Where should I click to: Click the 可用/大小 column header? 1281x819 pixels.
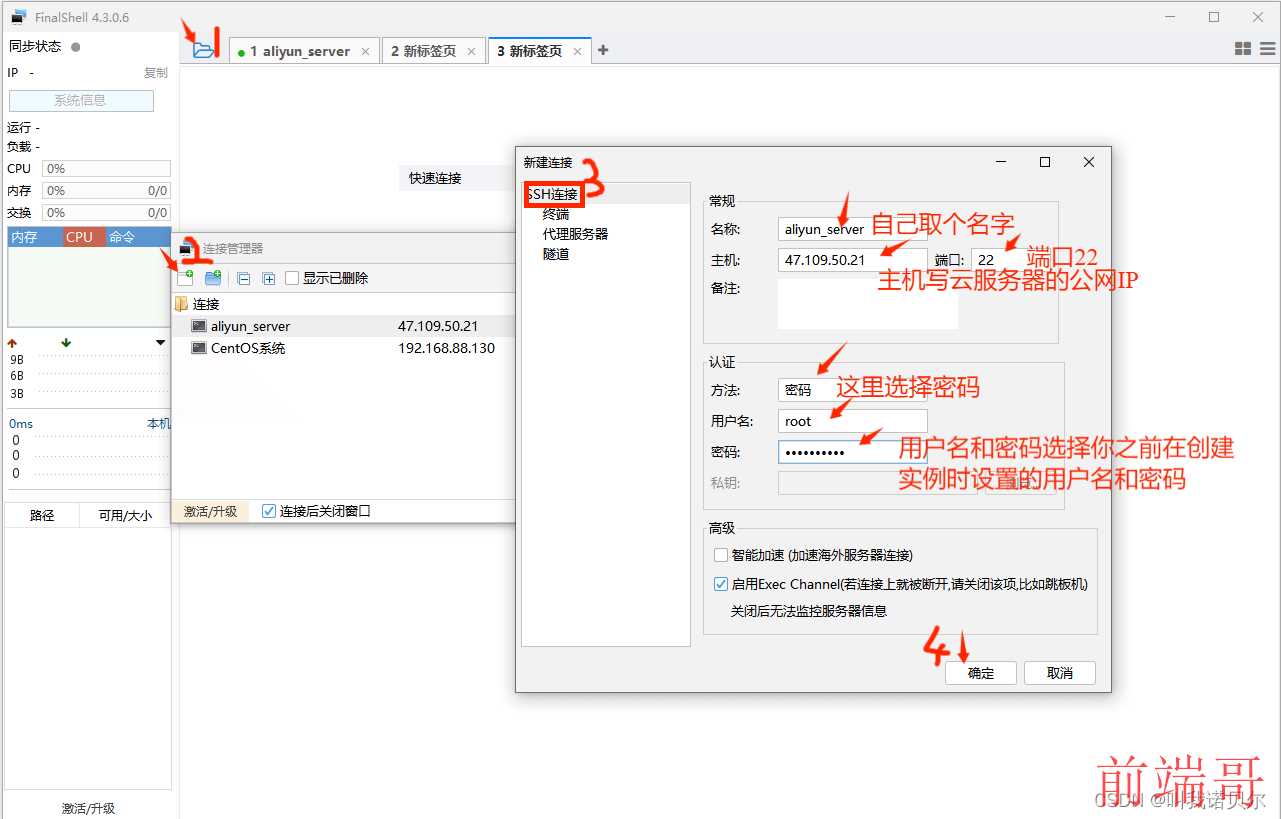pyautogui.click(x=126, y=516)
